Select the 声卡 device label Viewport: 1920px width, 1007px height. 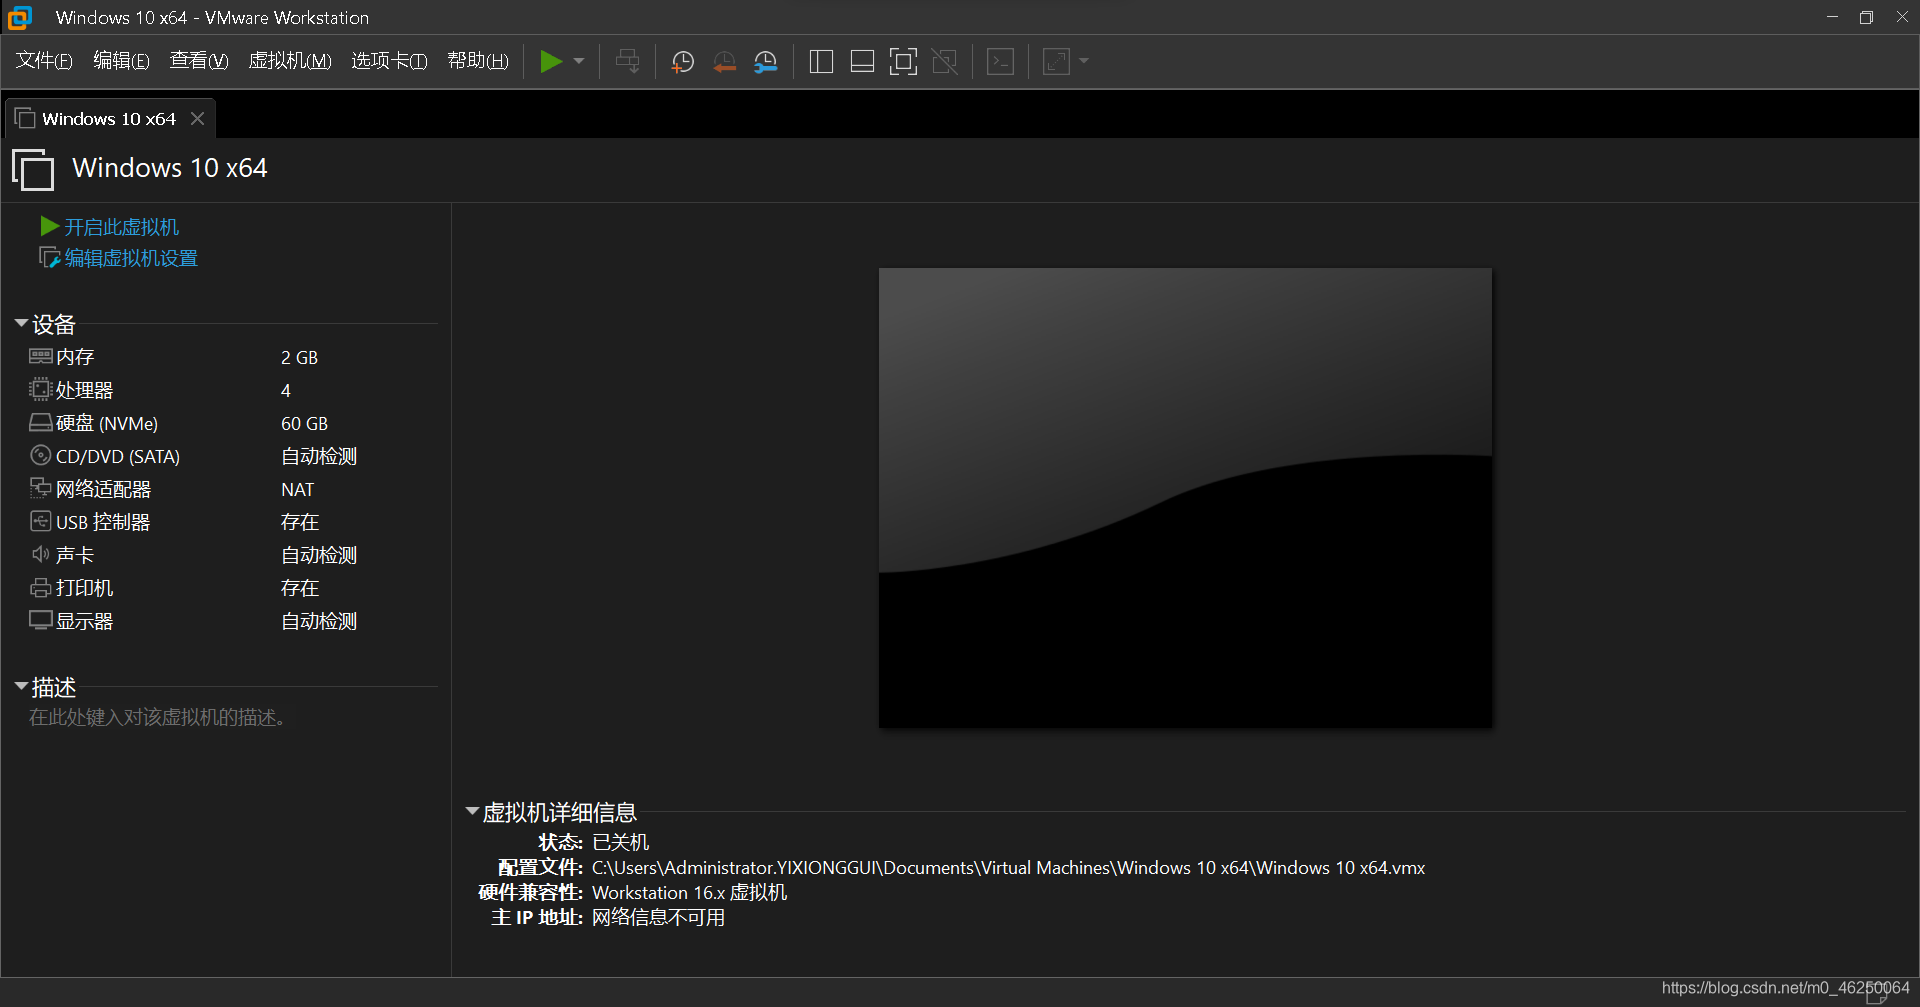[x=75, y=555]
